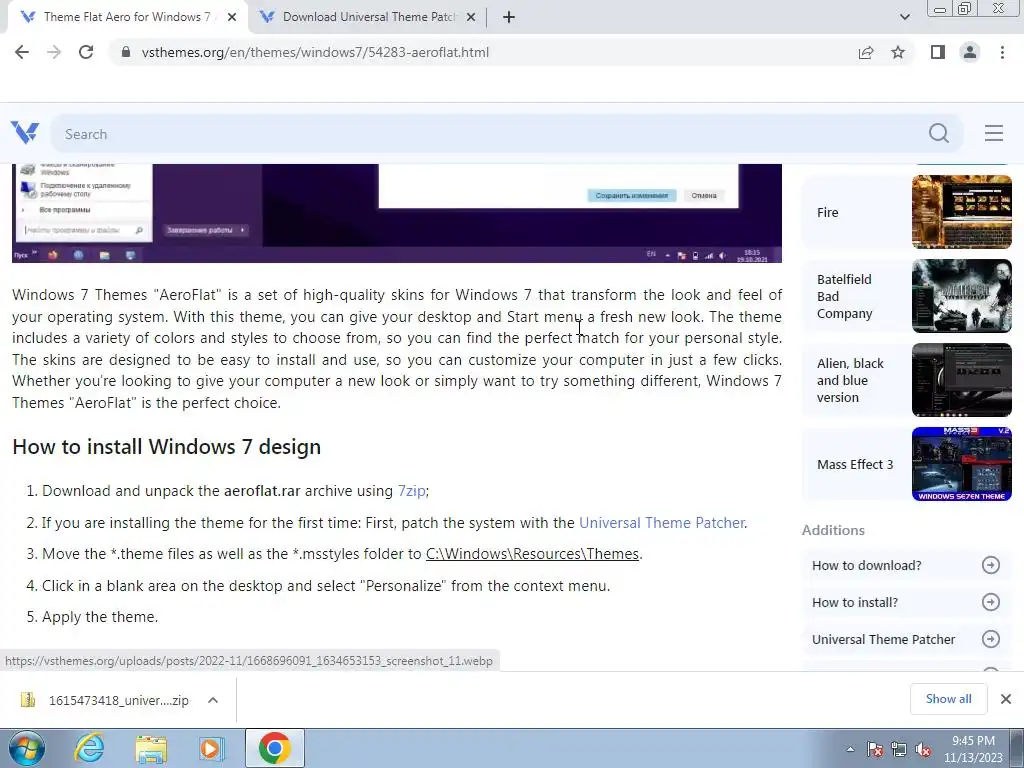
Task: Open the Windows Start menu
Action: point(27,748)
